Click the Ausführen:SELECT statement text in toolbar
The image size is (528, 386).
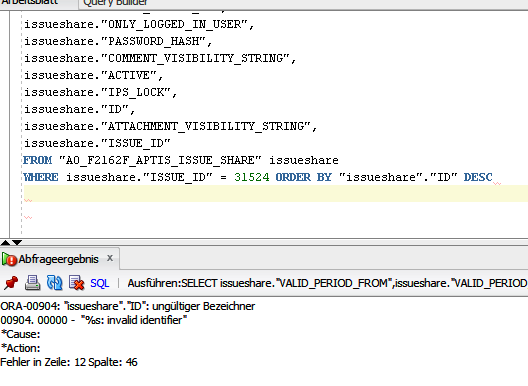point(327,283)
